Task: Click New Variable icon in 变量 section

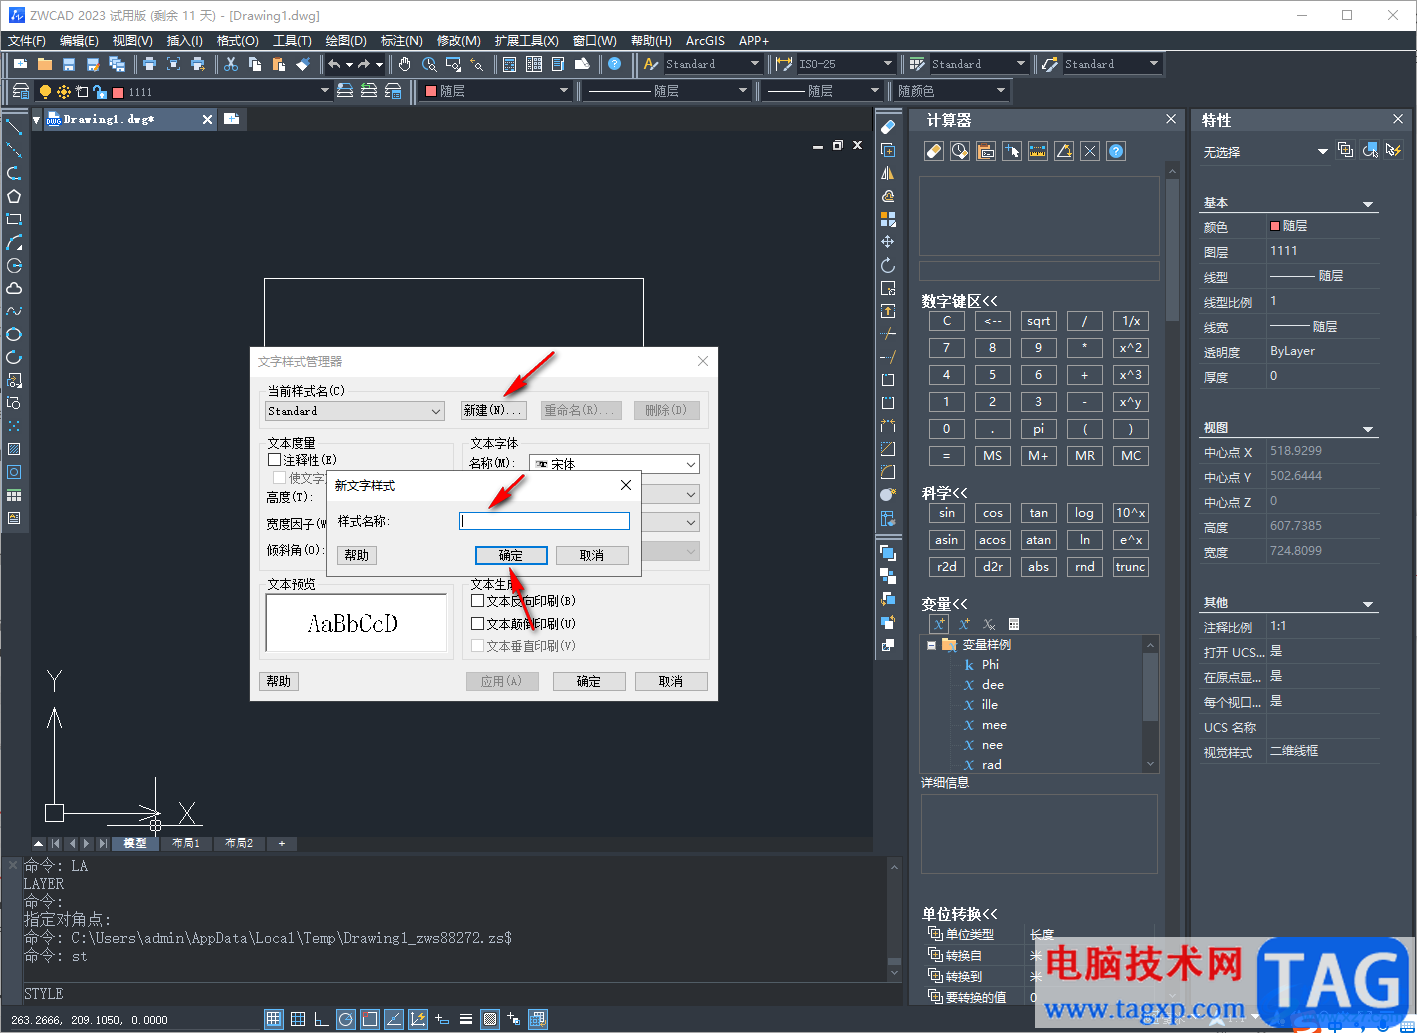Action: tap(938, 624)
